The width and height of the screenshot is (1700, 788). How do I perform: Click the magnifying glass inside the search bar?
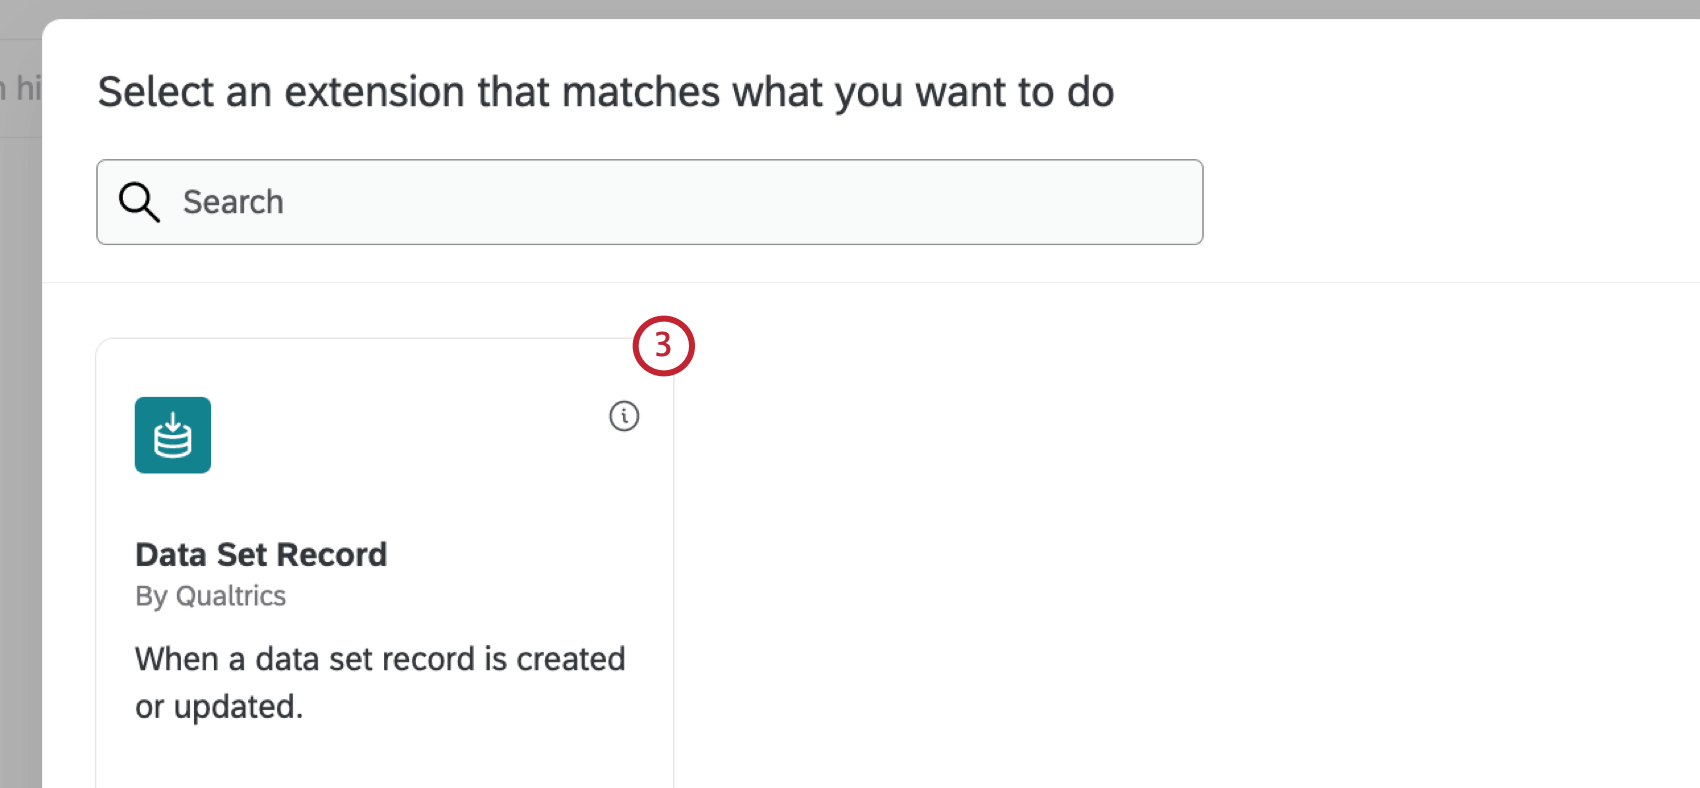pos(139,202)
